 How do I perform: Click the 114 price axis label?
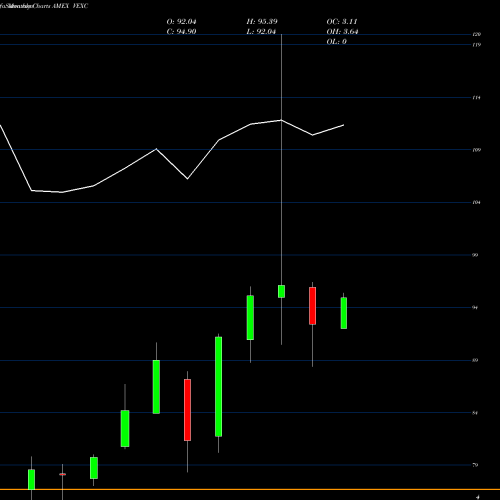pos(477,98)
